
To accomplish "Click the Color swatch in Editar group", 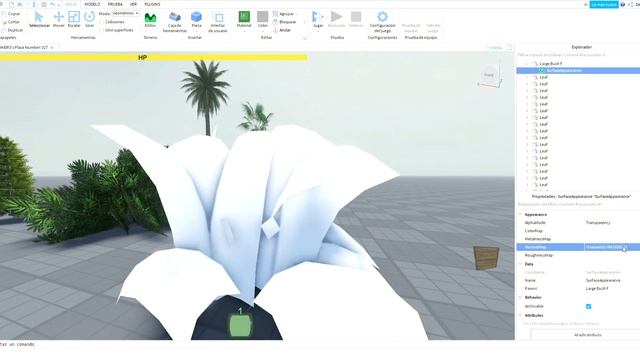I will (x=262, y=17).
